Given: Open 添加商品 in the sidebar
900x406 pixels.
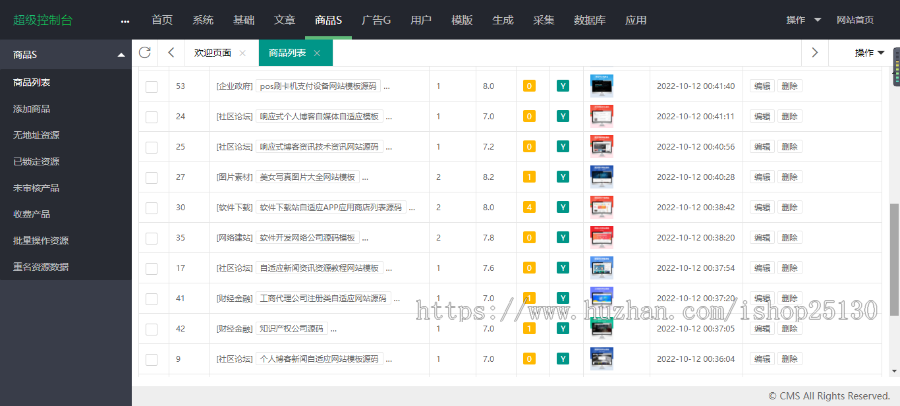Looking at the screenshot, I should pyautogui.click(x=32, y=109).
